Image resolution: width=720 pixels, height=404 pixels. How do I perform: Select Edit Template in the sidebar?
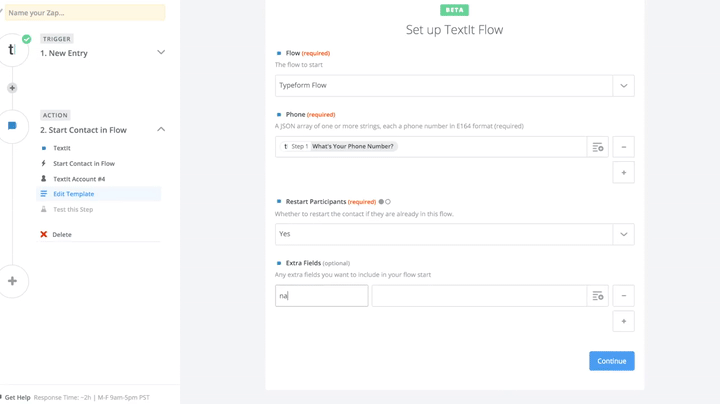tap(74, 194)
